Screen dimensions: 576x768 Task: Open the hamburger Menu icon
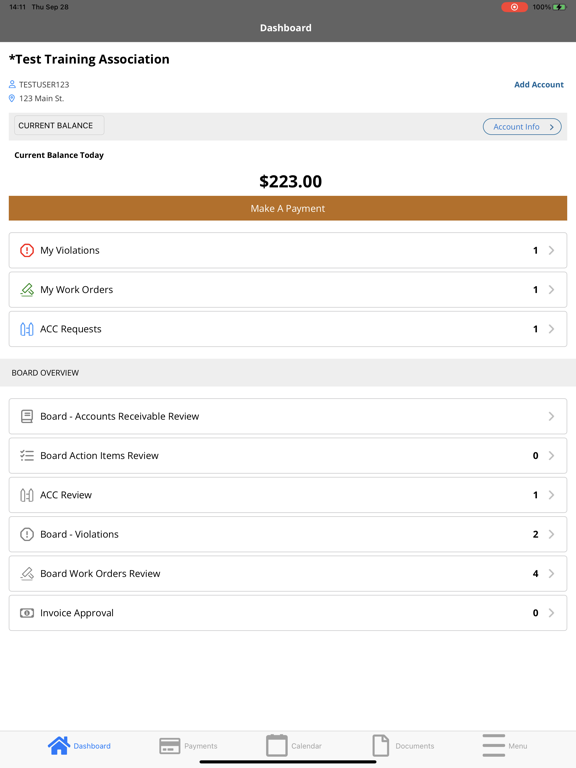pos(493,745)
